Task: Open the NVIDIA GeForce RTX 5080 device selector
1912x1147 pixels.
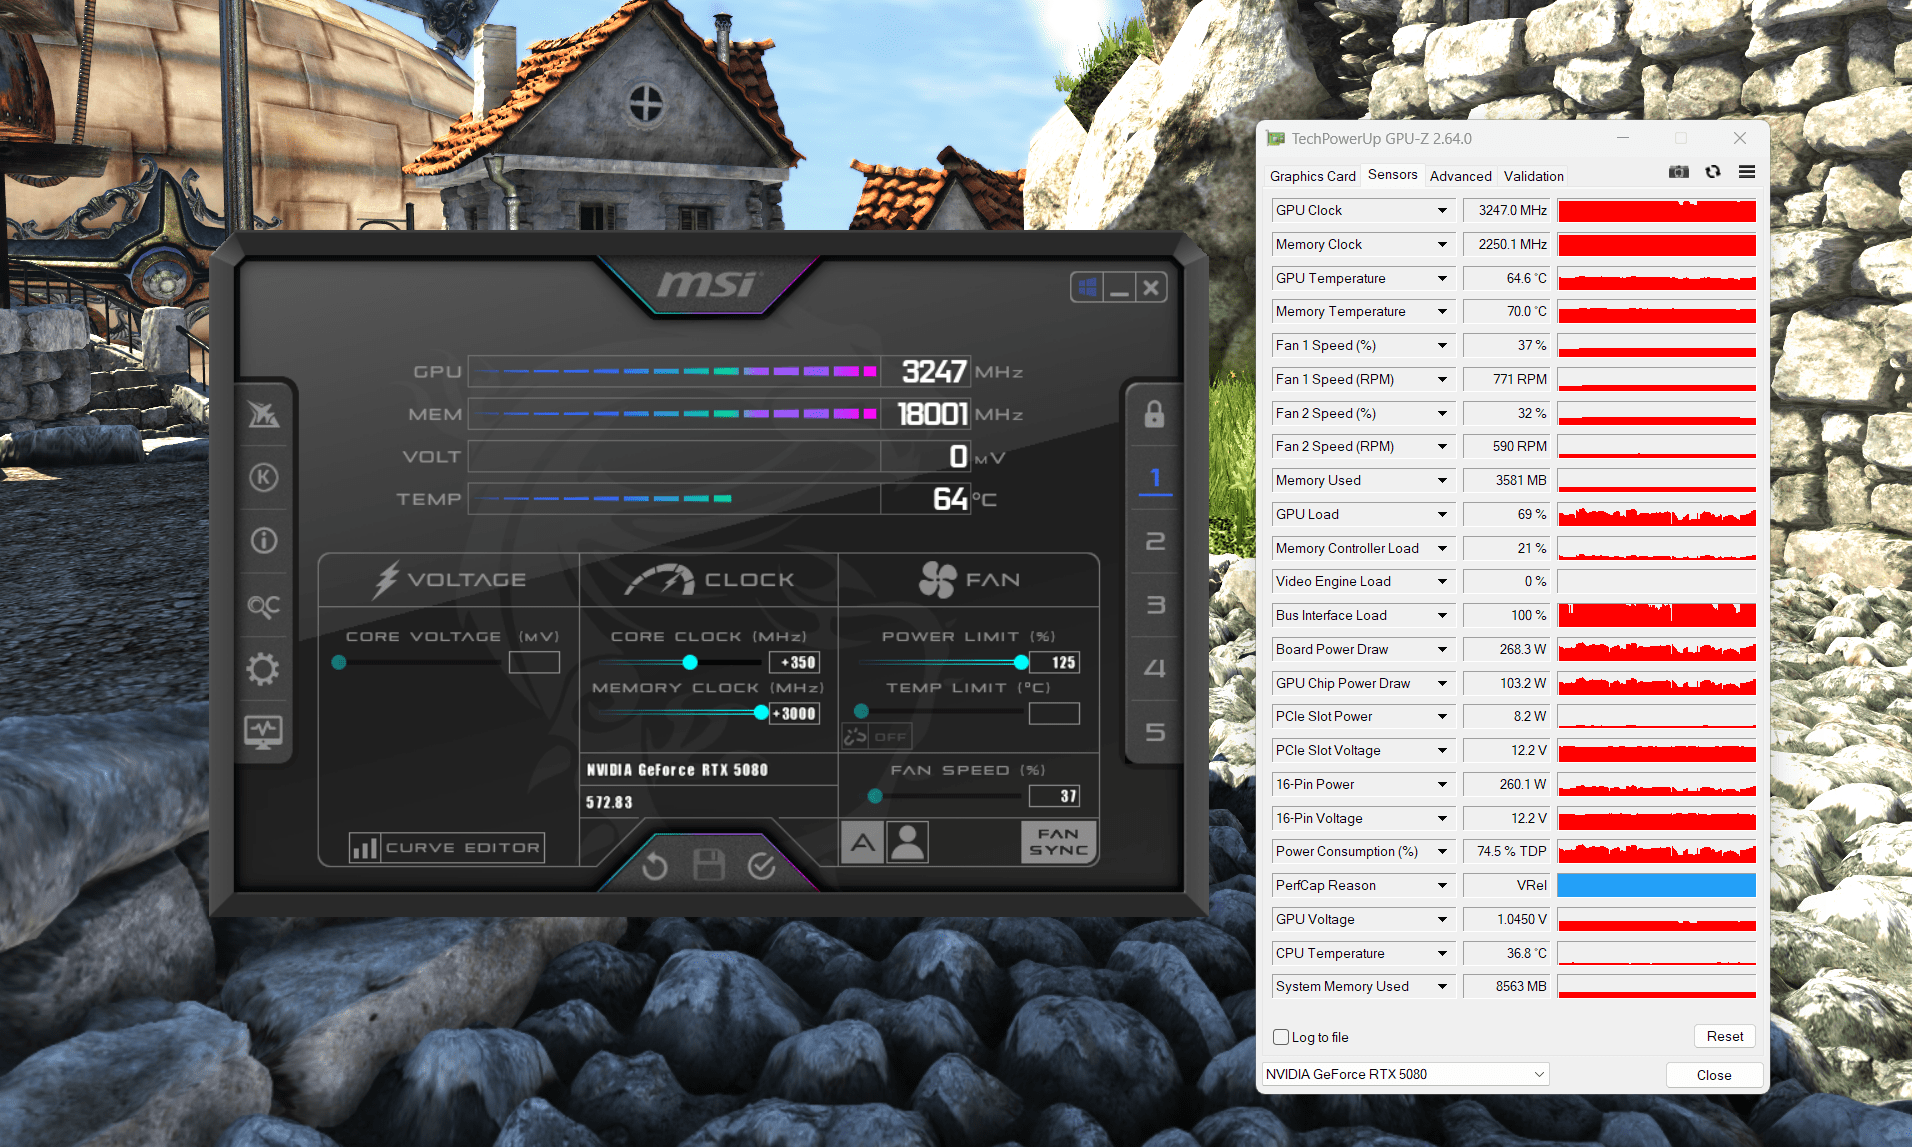Action: 1406,1074
